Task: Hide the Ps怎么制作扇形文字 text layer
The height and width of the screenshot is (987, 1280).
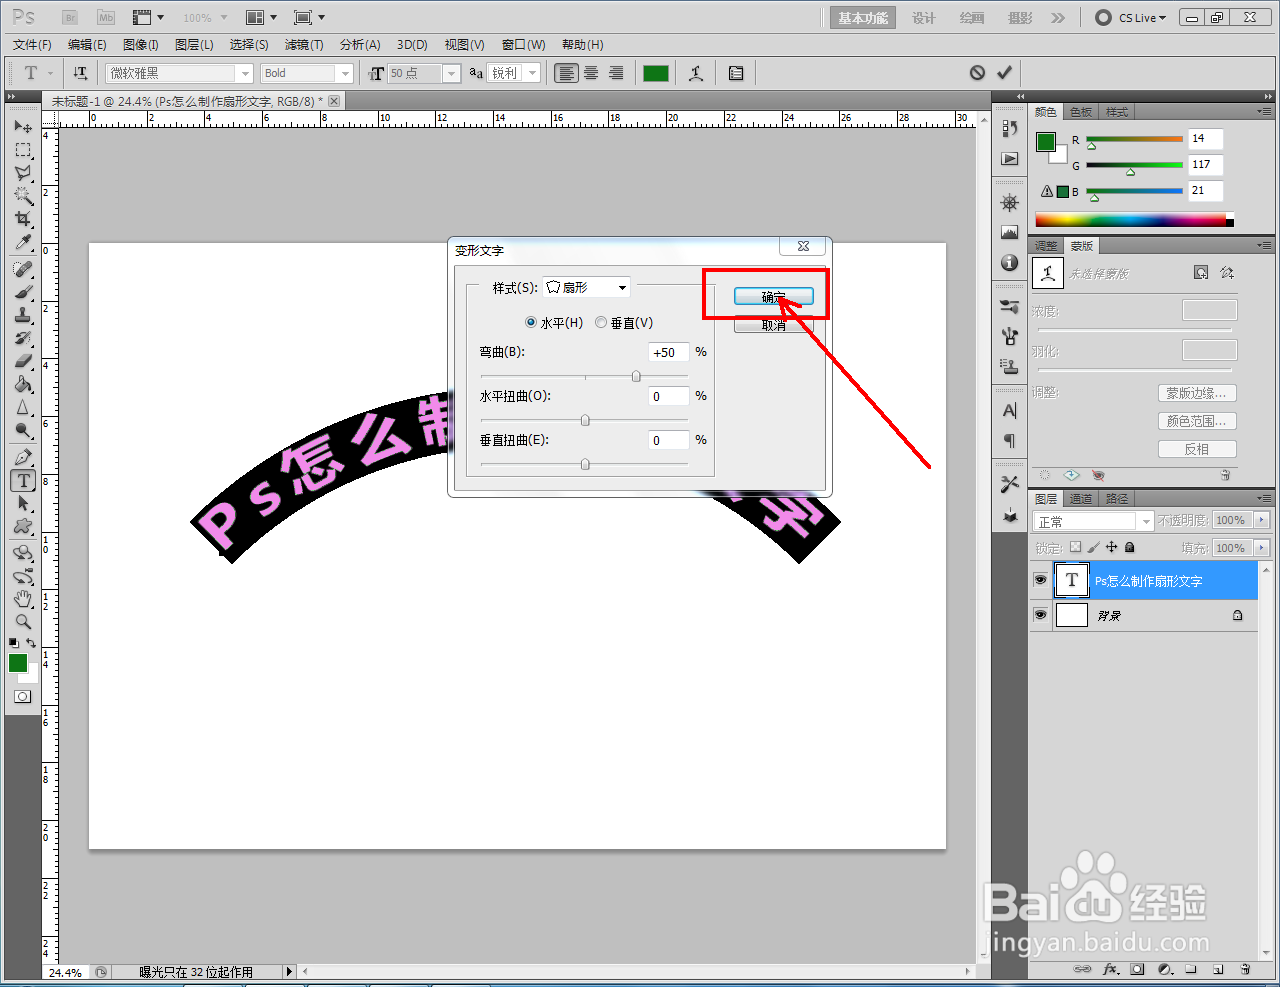Action: (x=1040, y=580)
